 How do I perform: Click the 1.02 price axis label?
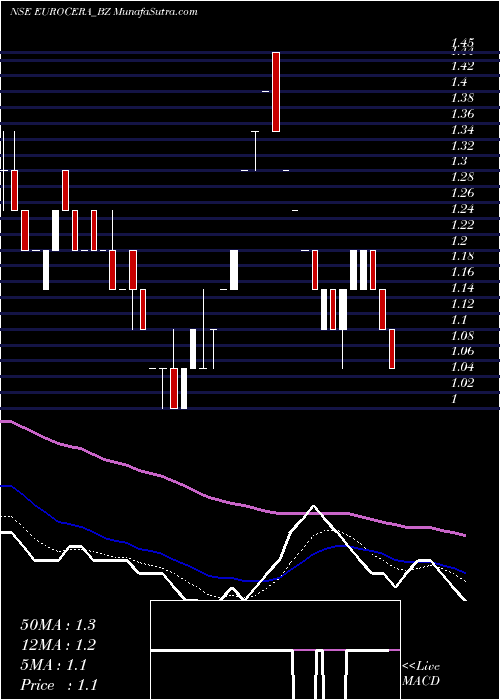(x=462, y=383)
